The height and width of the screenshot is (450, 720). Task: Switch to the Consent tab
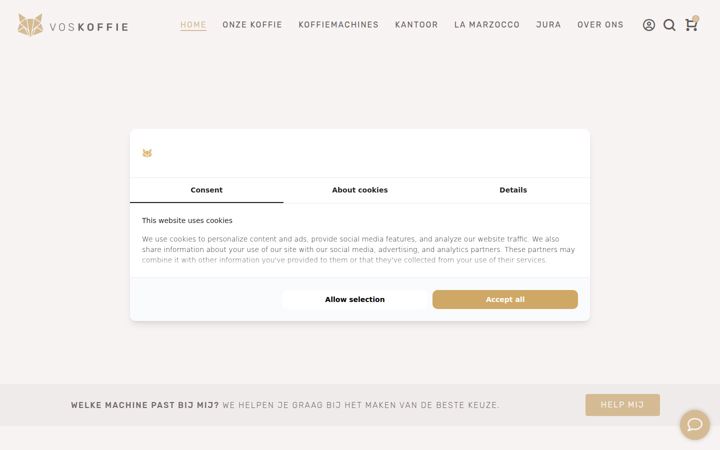[206, 190]
